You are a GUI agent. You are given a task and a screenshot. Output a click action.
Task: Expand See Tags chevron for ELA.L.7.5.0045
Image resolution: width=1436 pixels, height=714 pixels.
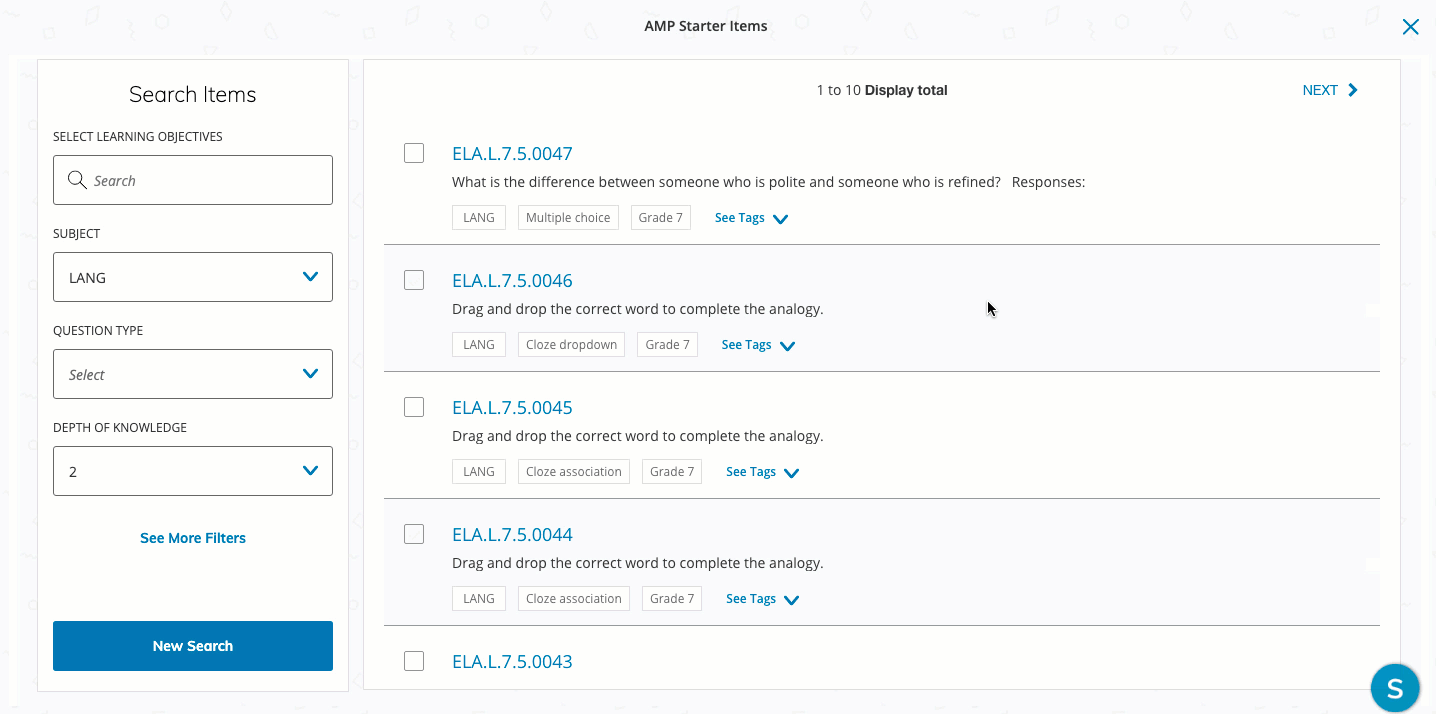(x=792, y=473)
